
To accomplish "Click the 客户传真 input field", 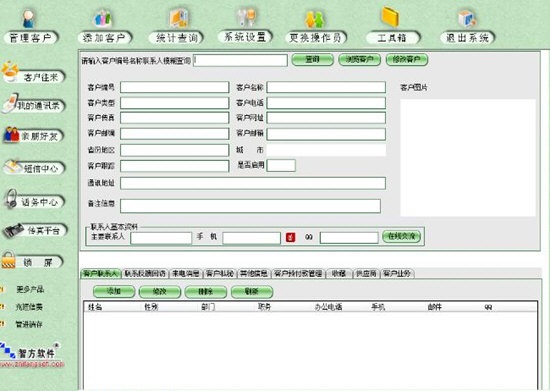I will pos(175,118).
